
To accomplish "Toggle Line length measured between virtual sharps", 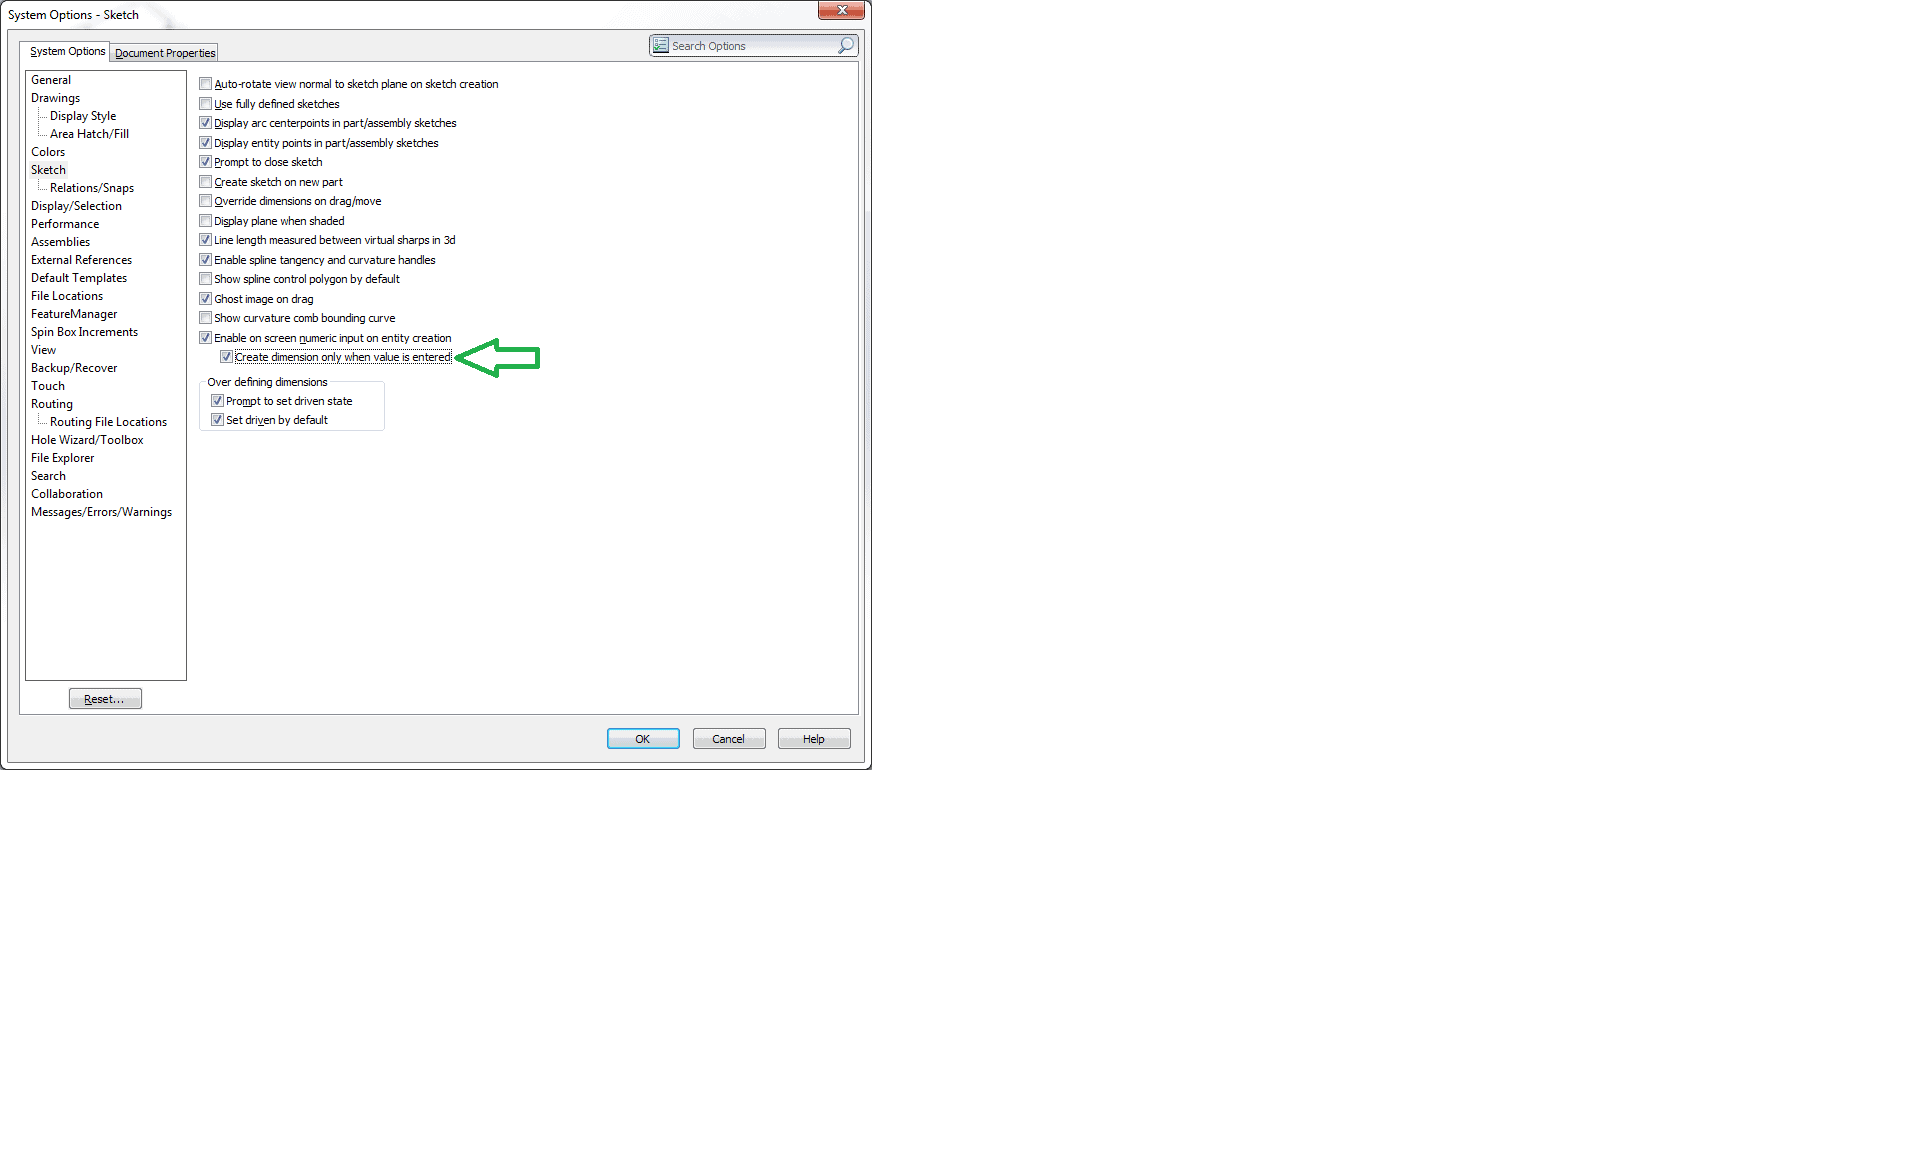I will [205, 240].
